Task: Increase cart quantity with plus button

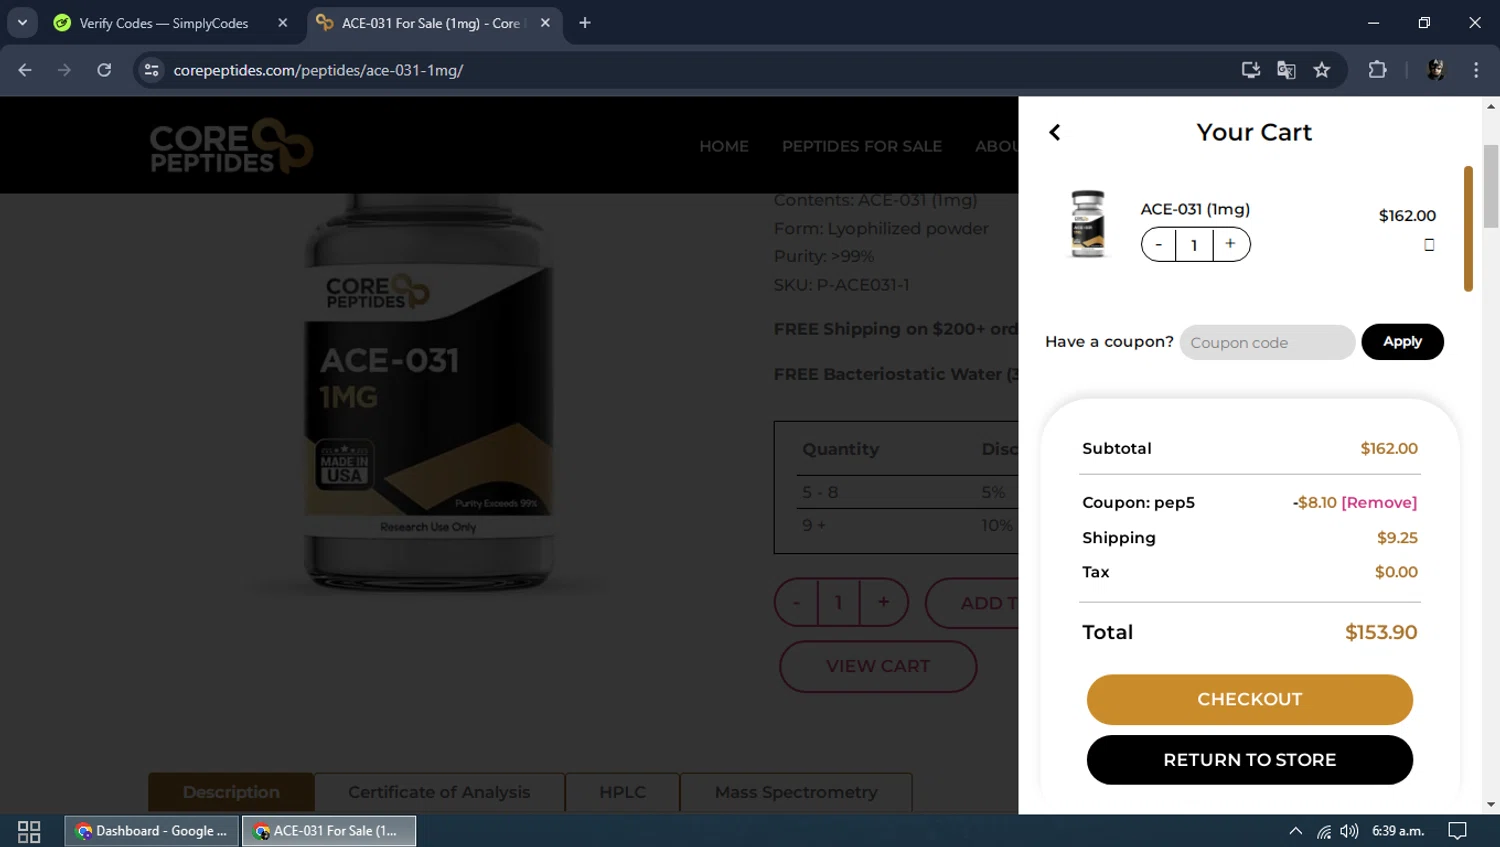Action: (x=1231, y=244)
